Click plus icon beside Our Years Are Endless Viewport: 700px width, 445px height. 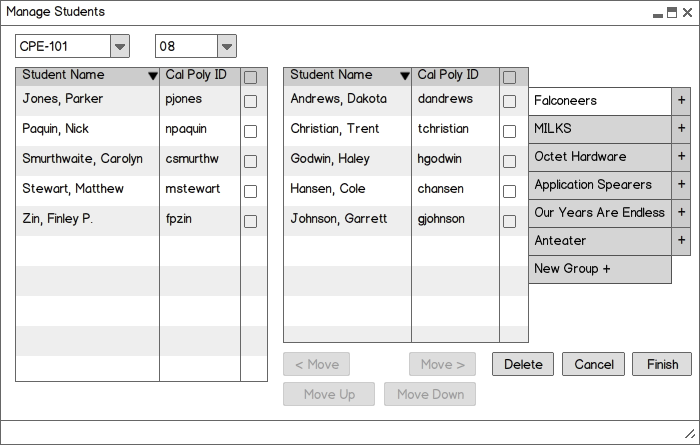coord(681,212)
